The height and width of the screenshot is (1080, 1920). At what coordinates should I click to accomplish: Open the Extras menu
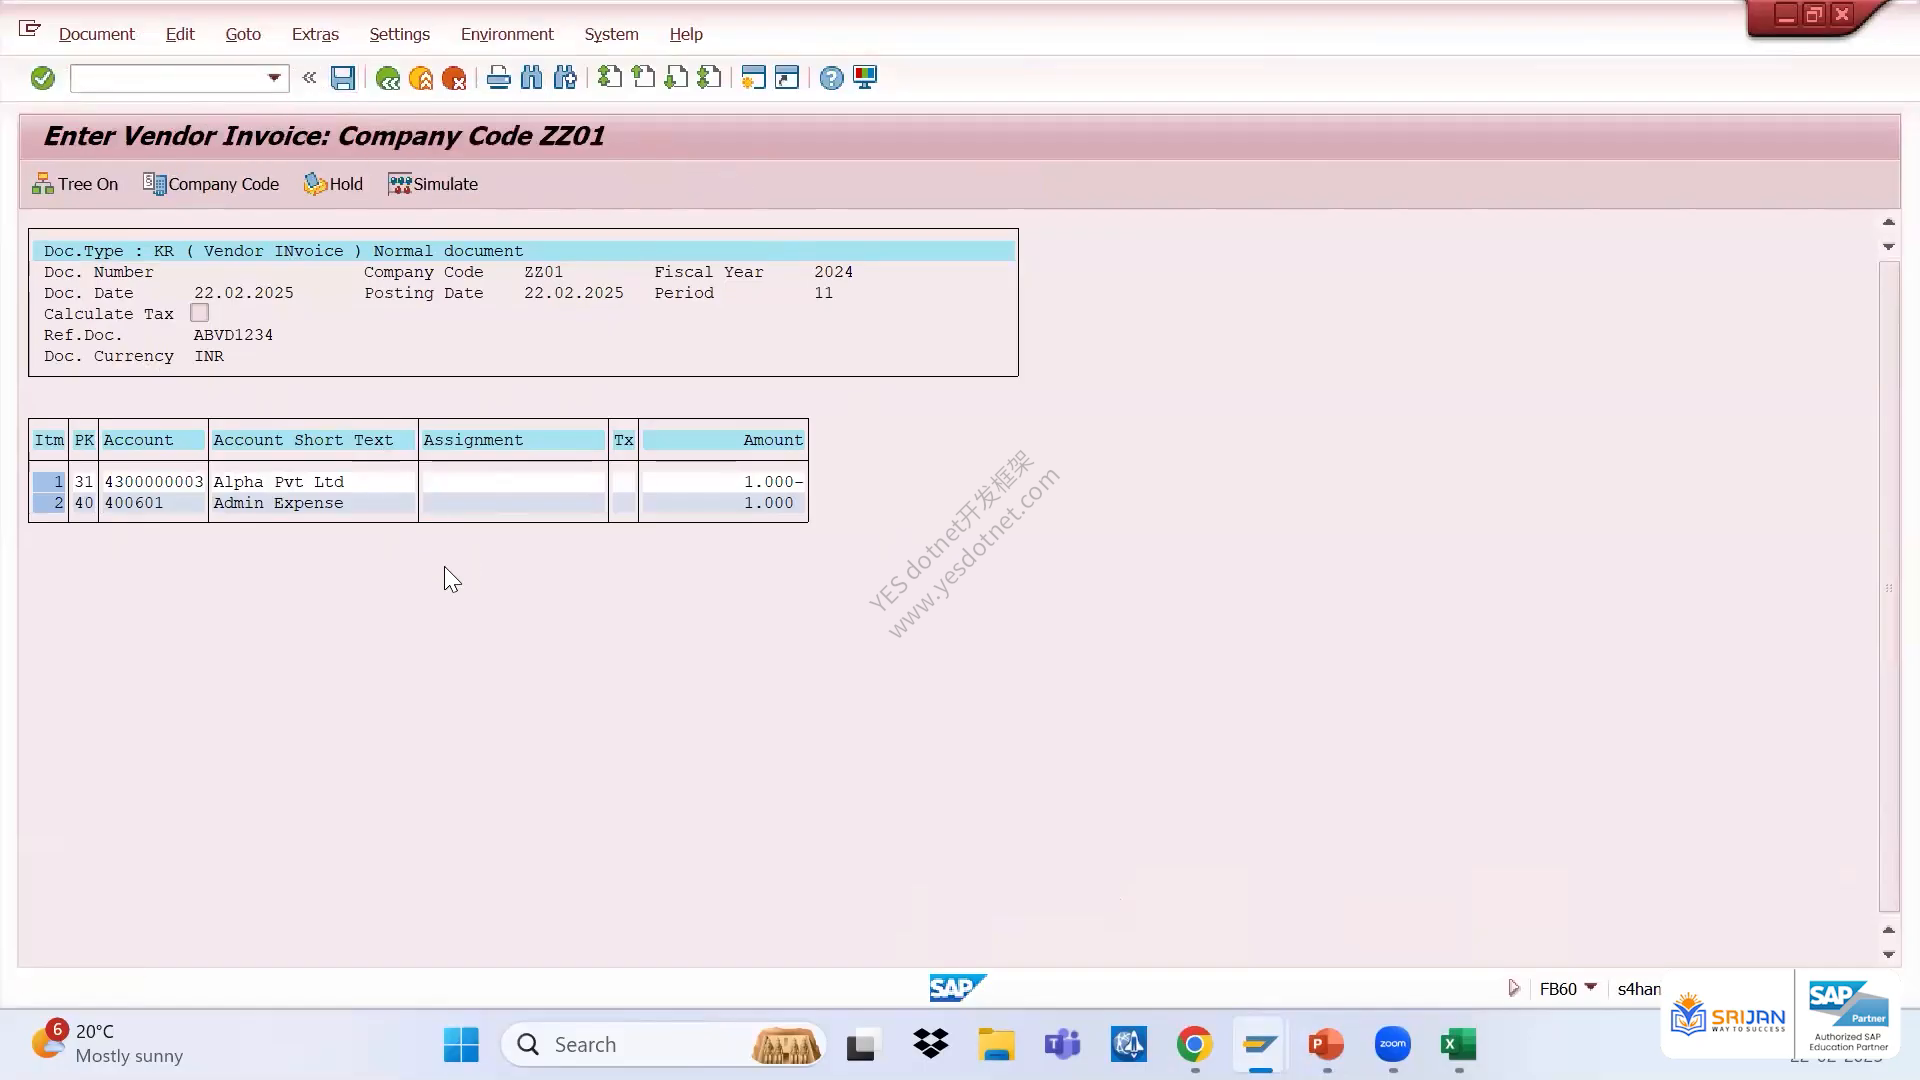315,34
